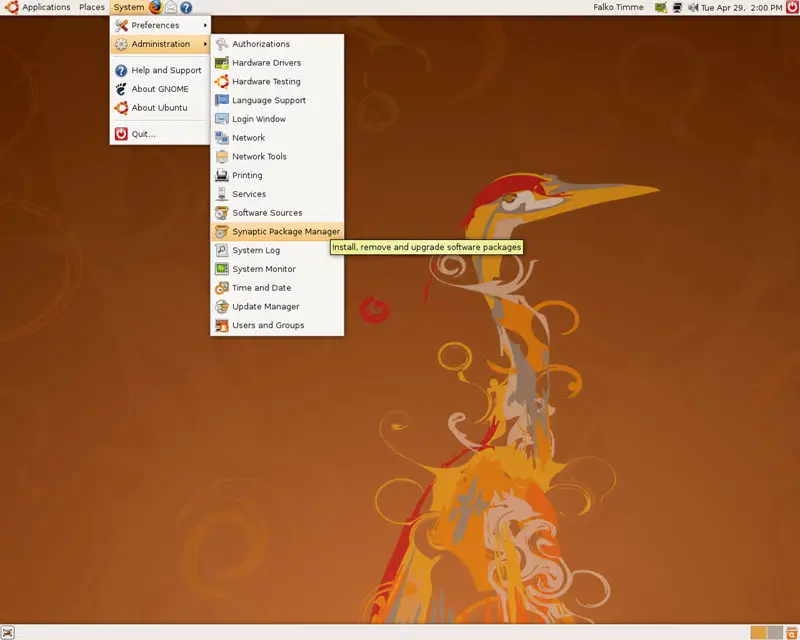This screenshot has height=640, width=800.
Task: Launch Firefox from the top panel
Action: pyautogui.click(x=156, y=7)
